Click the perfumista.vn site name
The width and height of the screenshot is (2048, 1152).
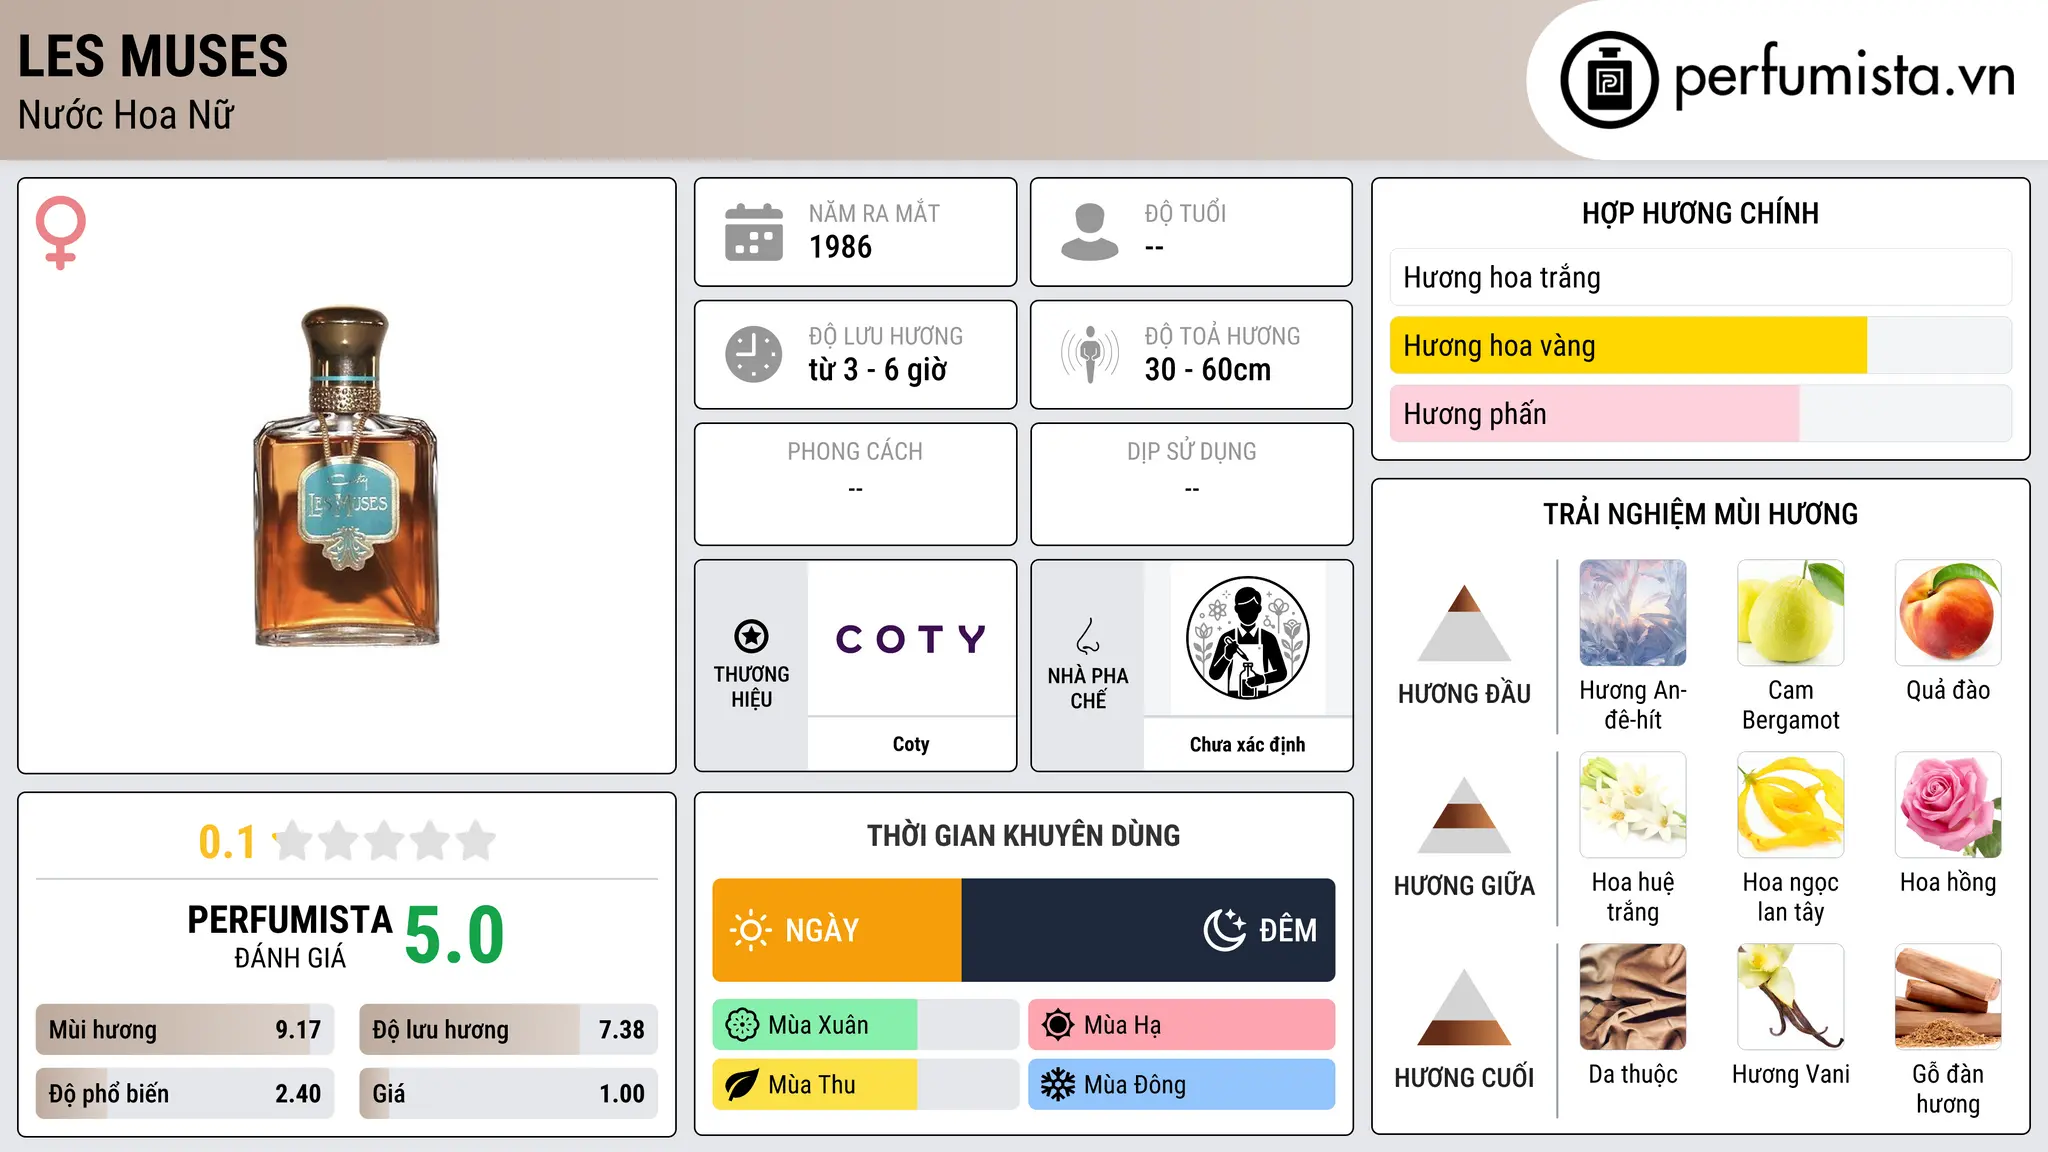pyautogui.click(x=1844, y=78)
